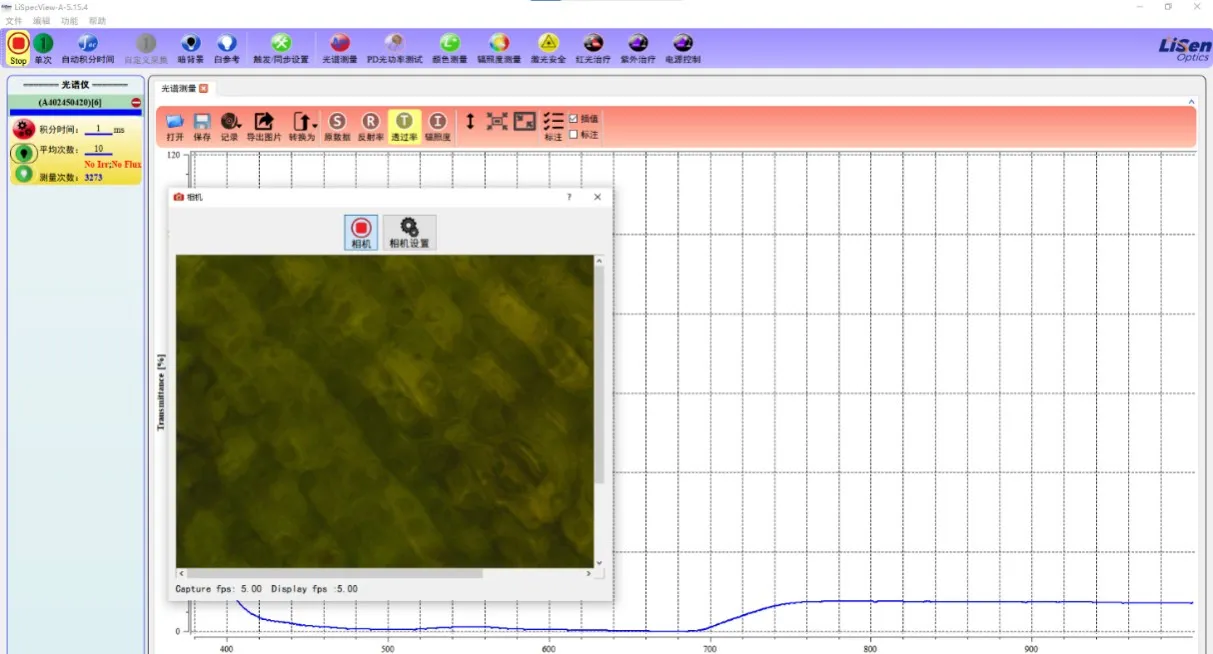Open the 记录 record dropdown arrow
The width and height of the screenshot is (1213, 654).
click(x=239, y=124)
